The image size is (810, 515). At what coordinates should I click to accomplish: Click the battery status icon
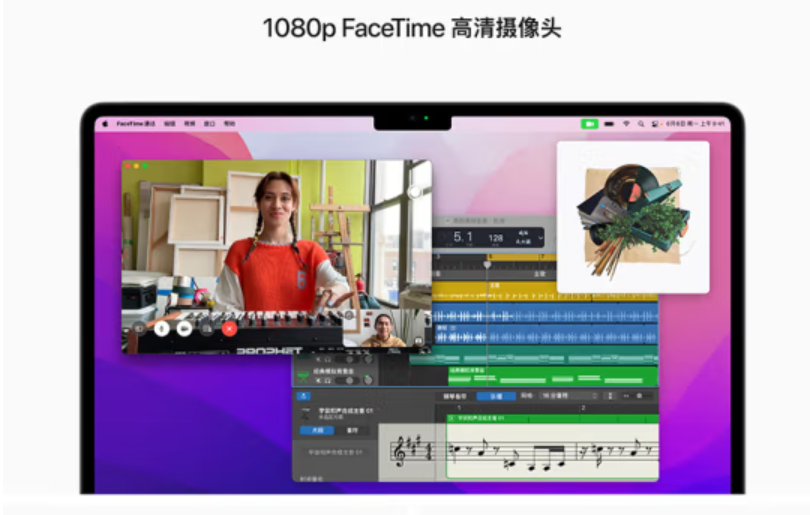(x=609, y=124)
